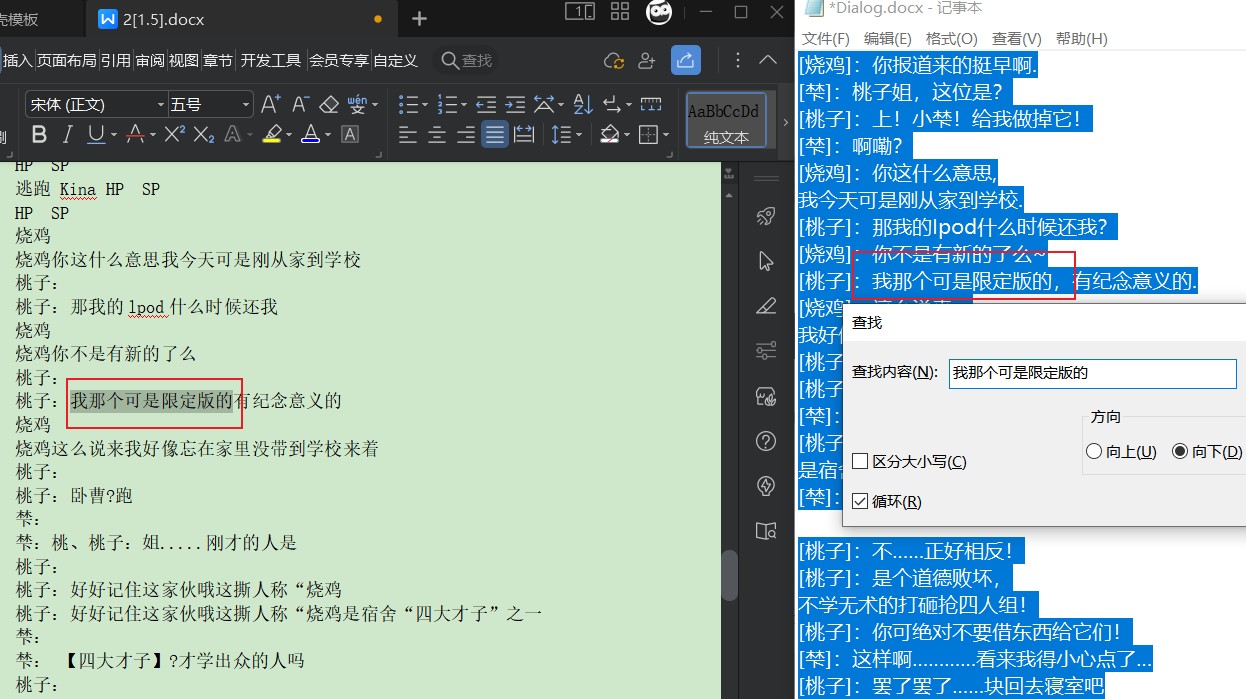Expand the numbered list style dropdown arrow
This screenshot has height=699, width=1246.
465,105
